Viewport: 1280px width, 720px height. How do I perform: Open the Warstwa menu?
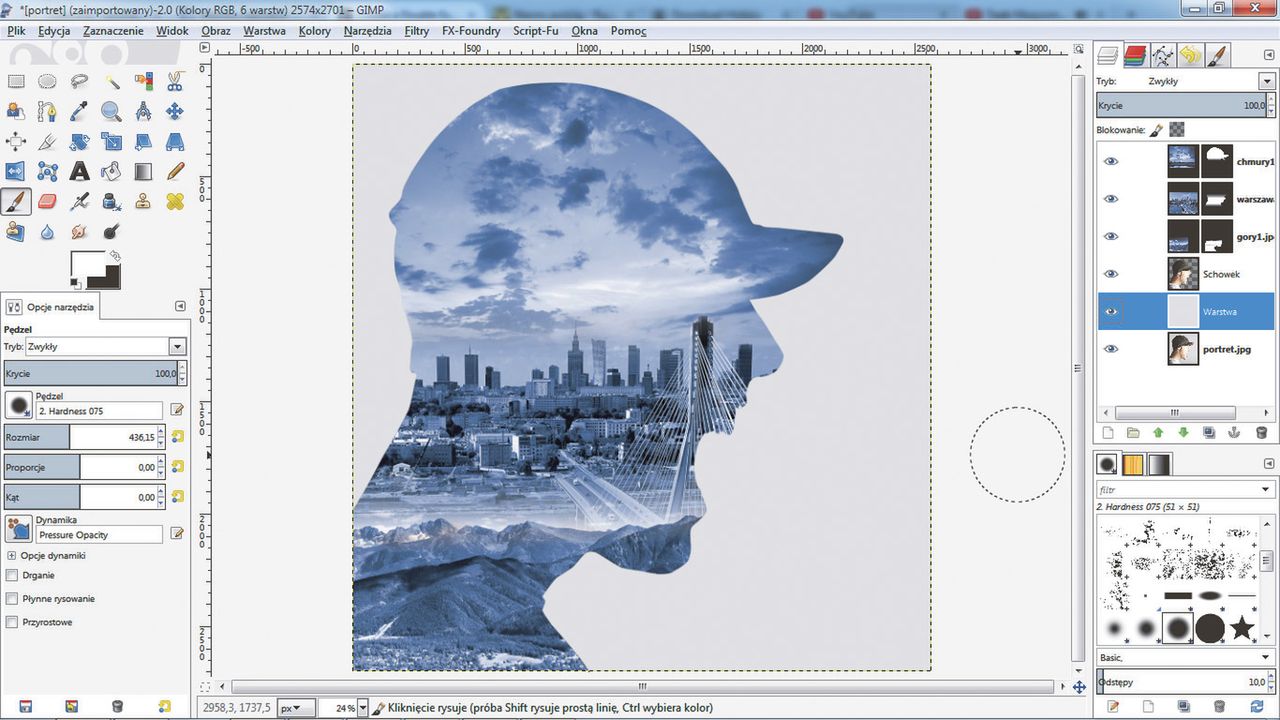click(x=264, y=31)
